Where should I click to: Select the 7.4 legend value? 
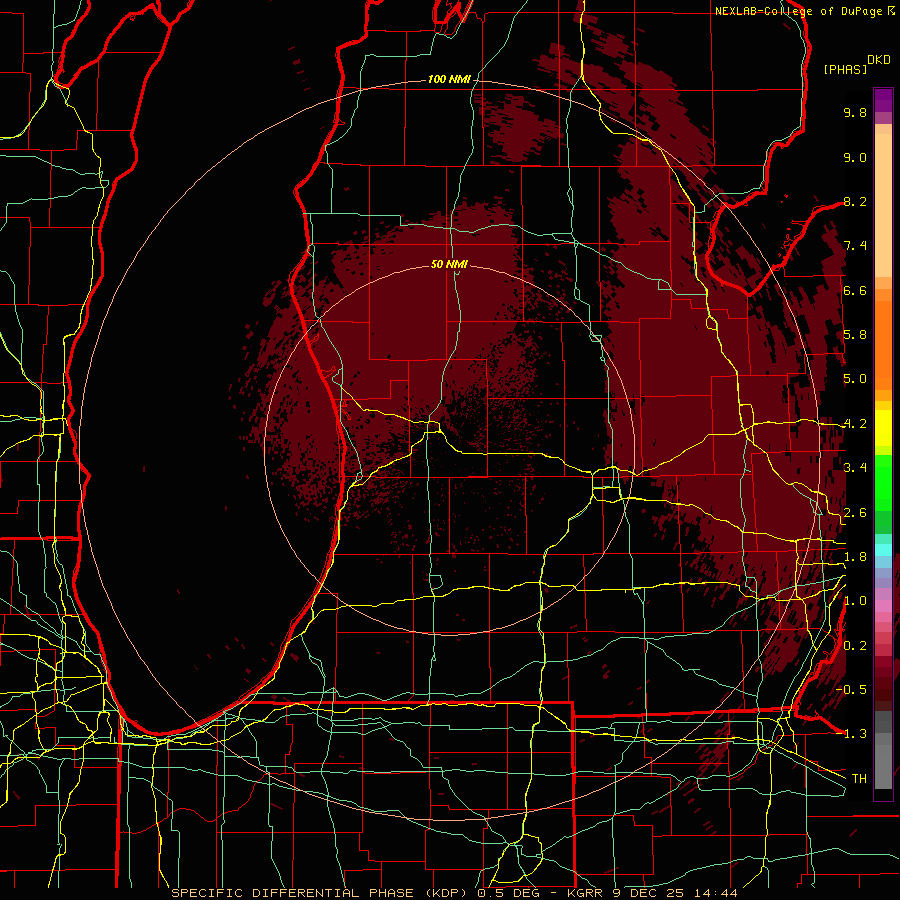855,246
